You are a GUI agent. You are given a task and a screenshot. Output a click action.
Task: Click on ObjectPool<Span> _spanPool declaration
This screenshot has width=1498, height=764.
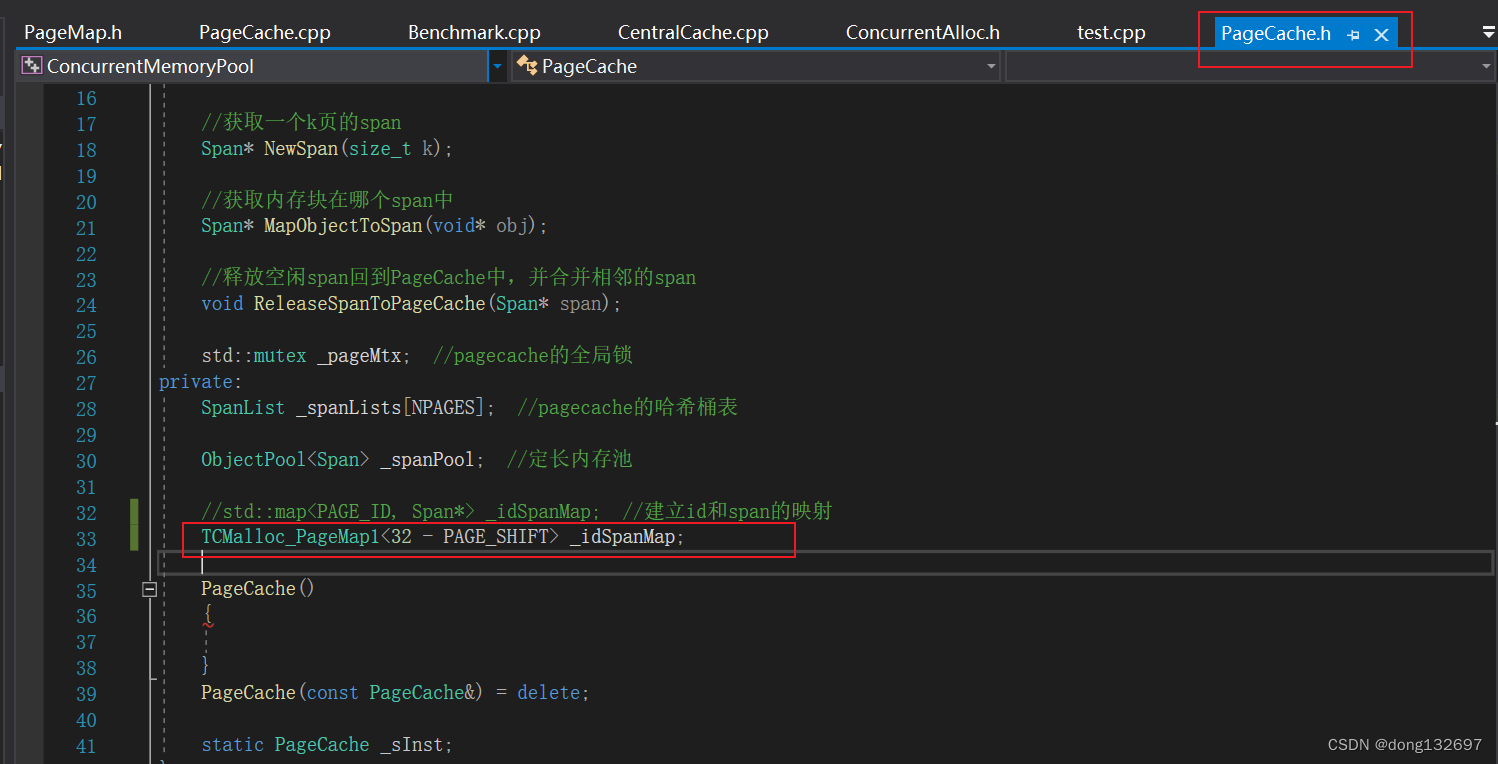pyautogui.click(x=343, y=460)
